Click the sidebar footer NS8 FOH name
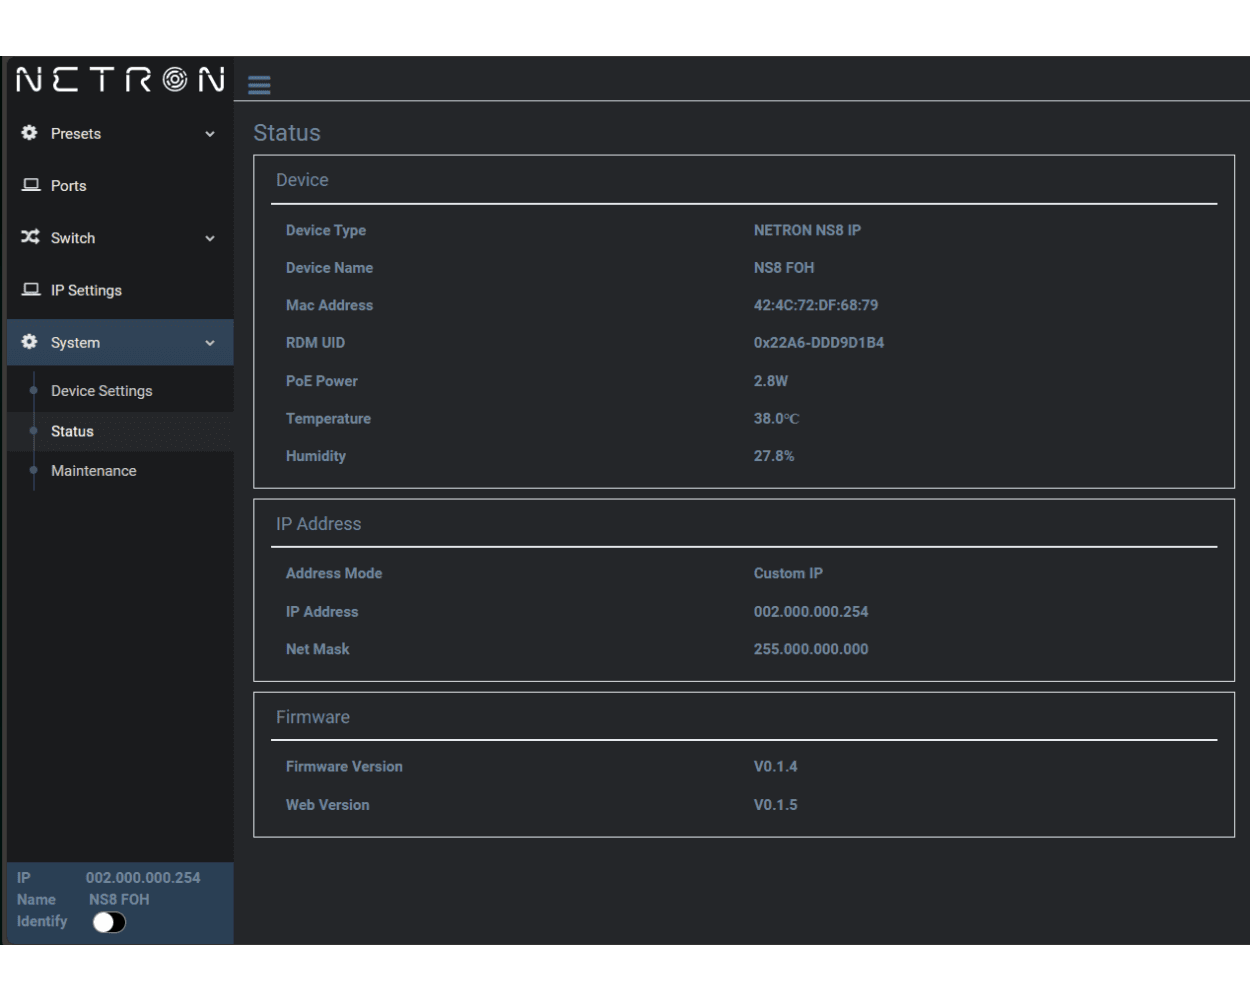This screenshot has height=1000, width=1250. 119,900
